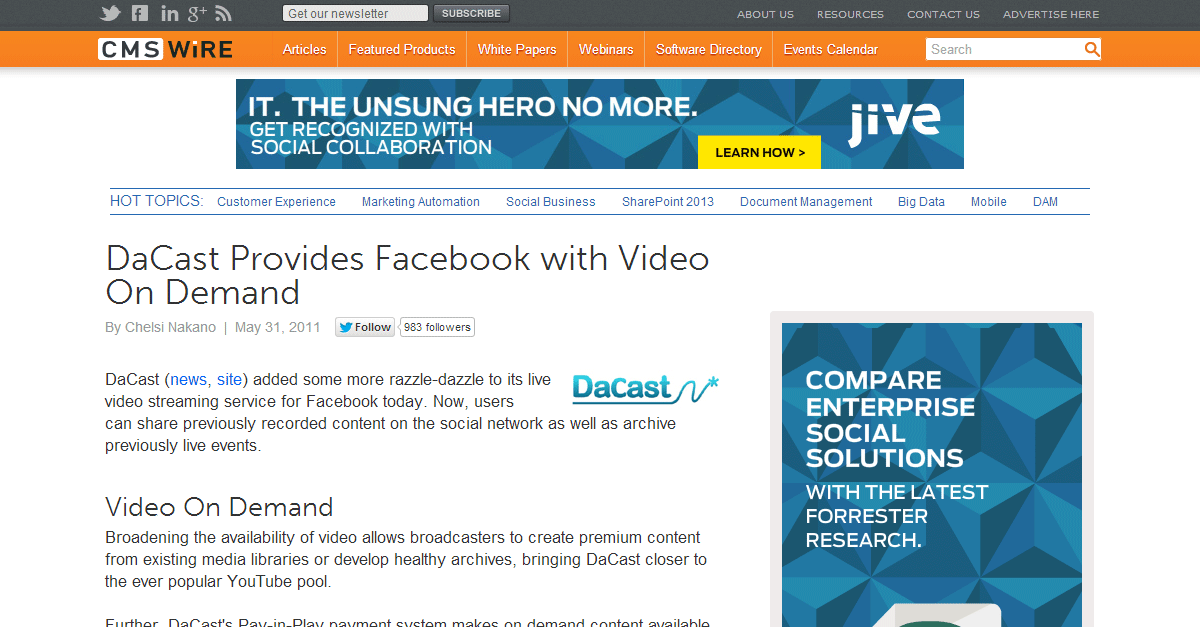1200x627 pixels.
Task: Click the DaCast logo in the article
Action: tap(645, 389)
